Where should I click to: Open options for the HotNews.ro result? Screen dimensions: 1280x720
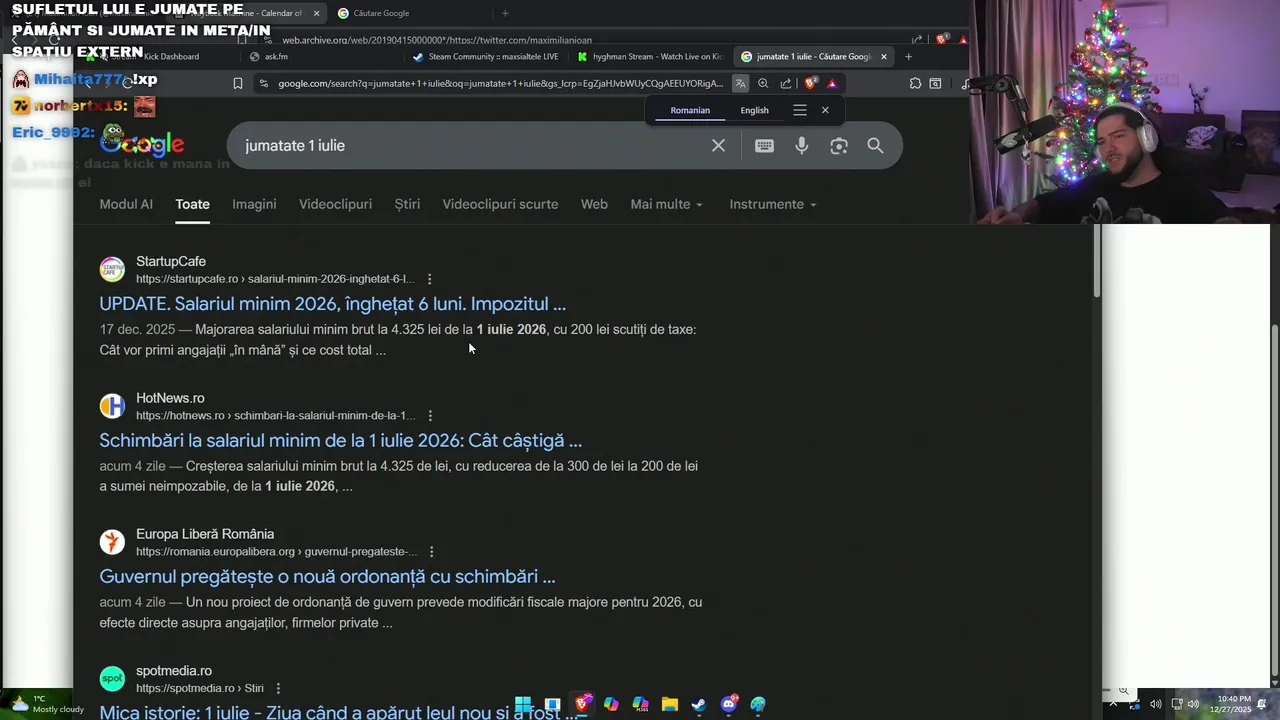click(x=430, y=416)
